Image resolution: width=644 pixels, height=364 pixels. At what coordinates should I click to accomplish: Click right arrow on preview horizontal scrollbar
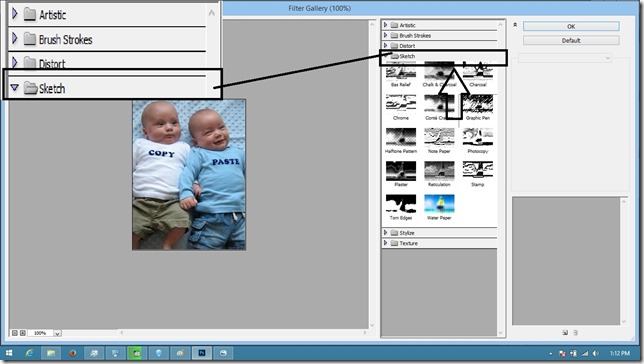coord(364,332)
